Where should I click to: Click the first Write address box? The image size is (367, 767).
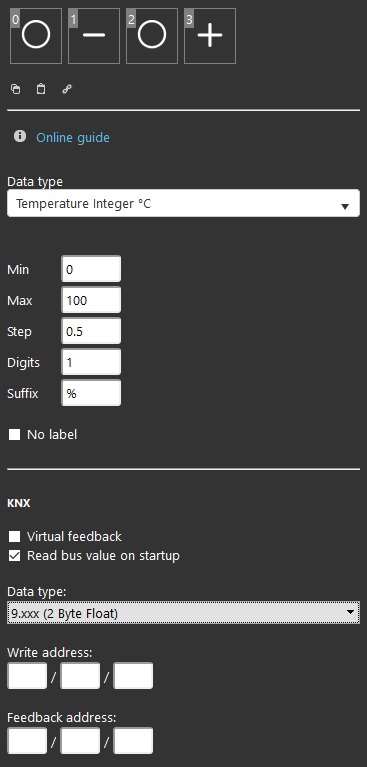[27, 676]
